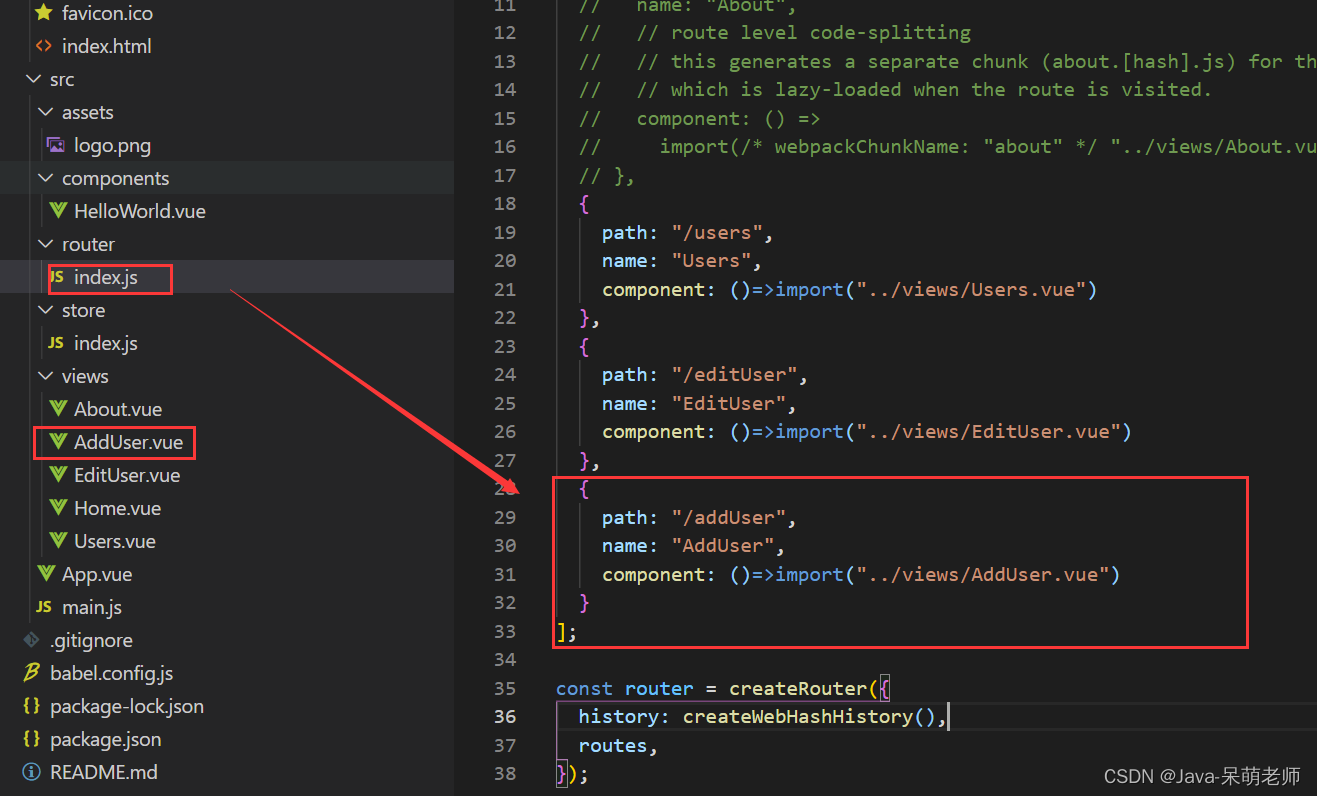
Task: Click the image icon next to logo.png
Action: click(56, 145)
